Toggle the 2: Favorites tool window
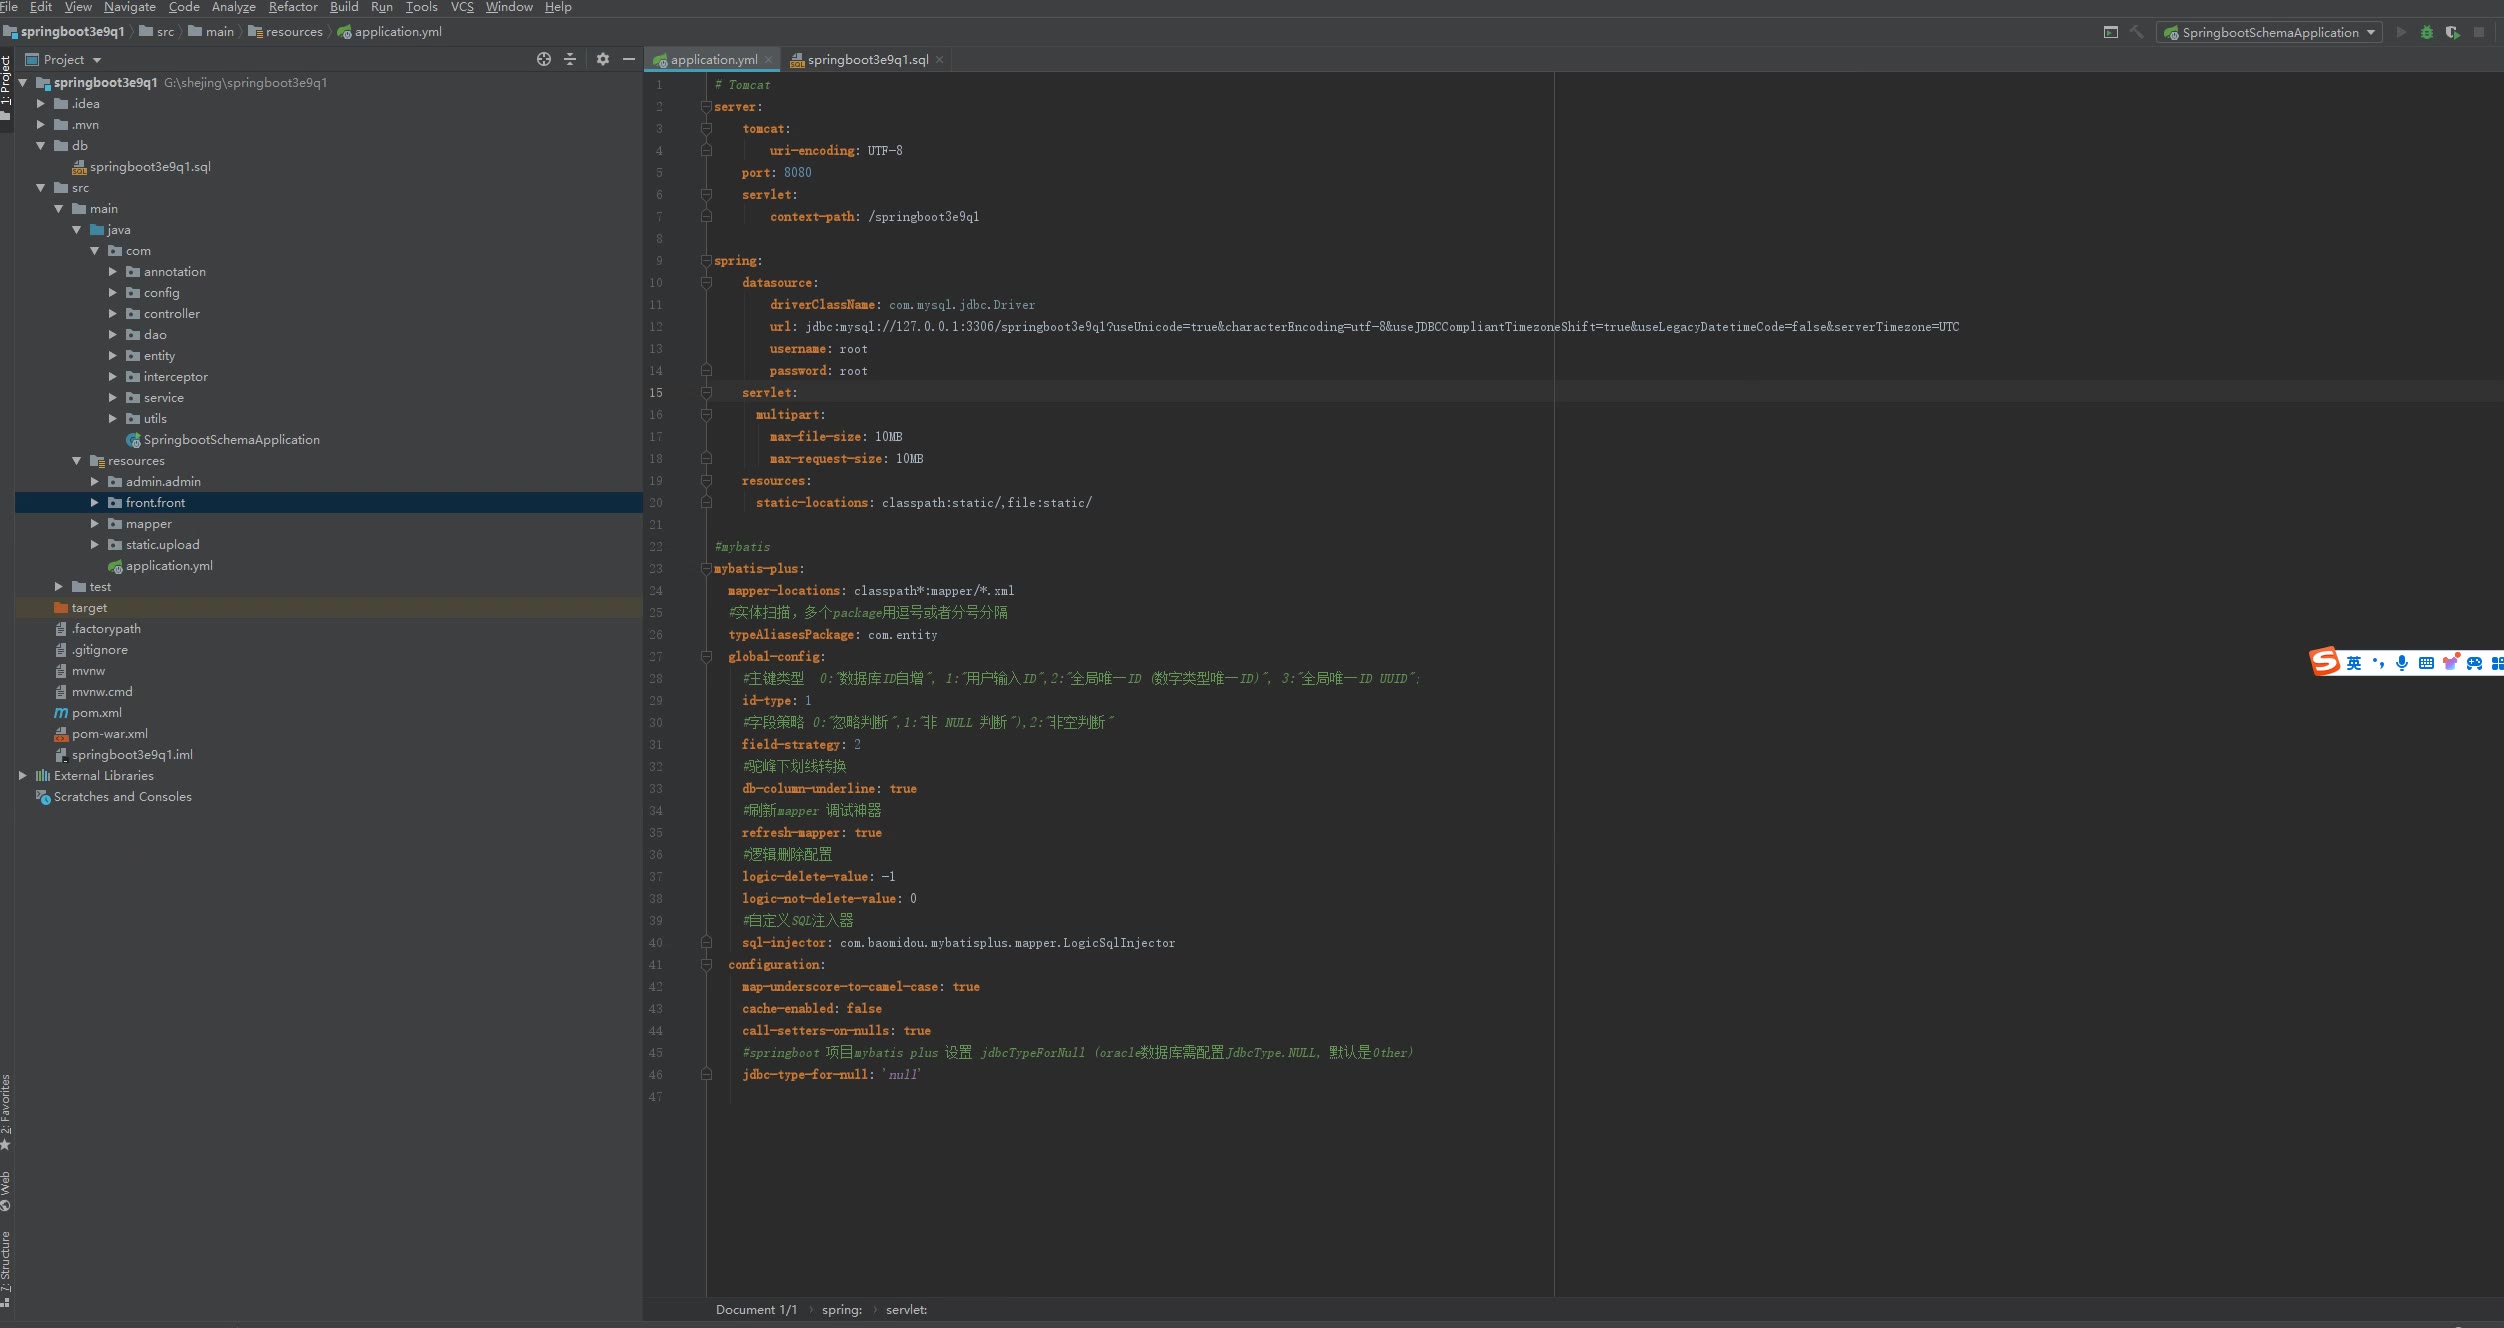This screenshot has width=2504, height=1328. (6, 1111)
